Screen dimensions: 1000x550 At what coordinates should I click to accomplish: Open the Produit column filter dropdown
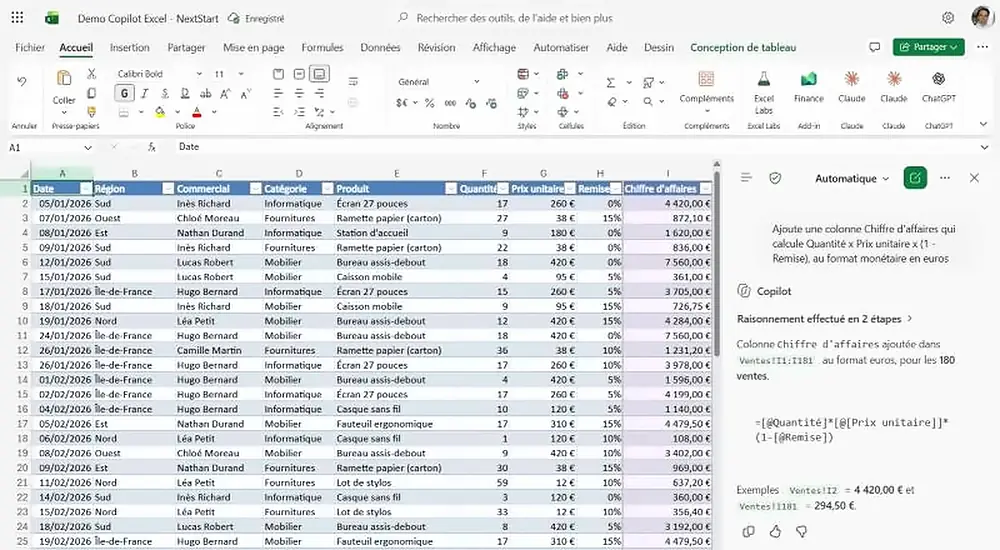(x=450, y=188)
